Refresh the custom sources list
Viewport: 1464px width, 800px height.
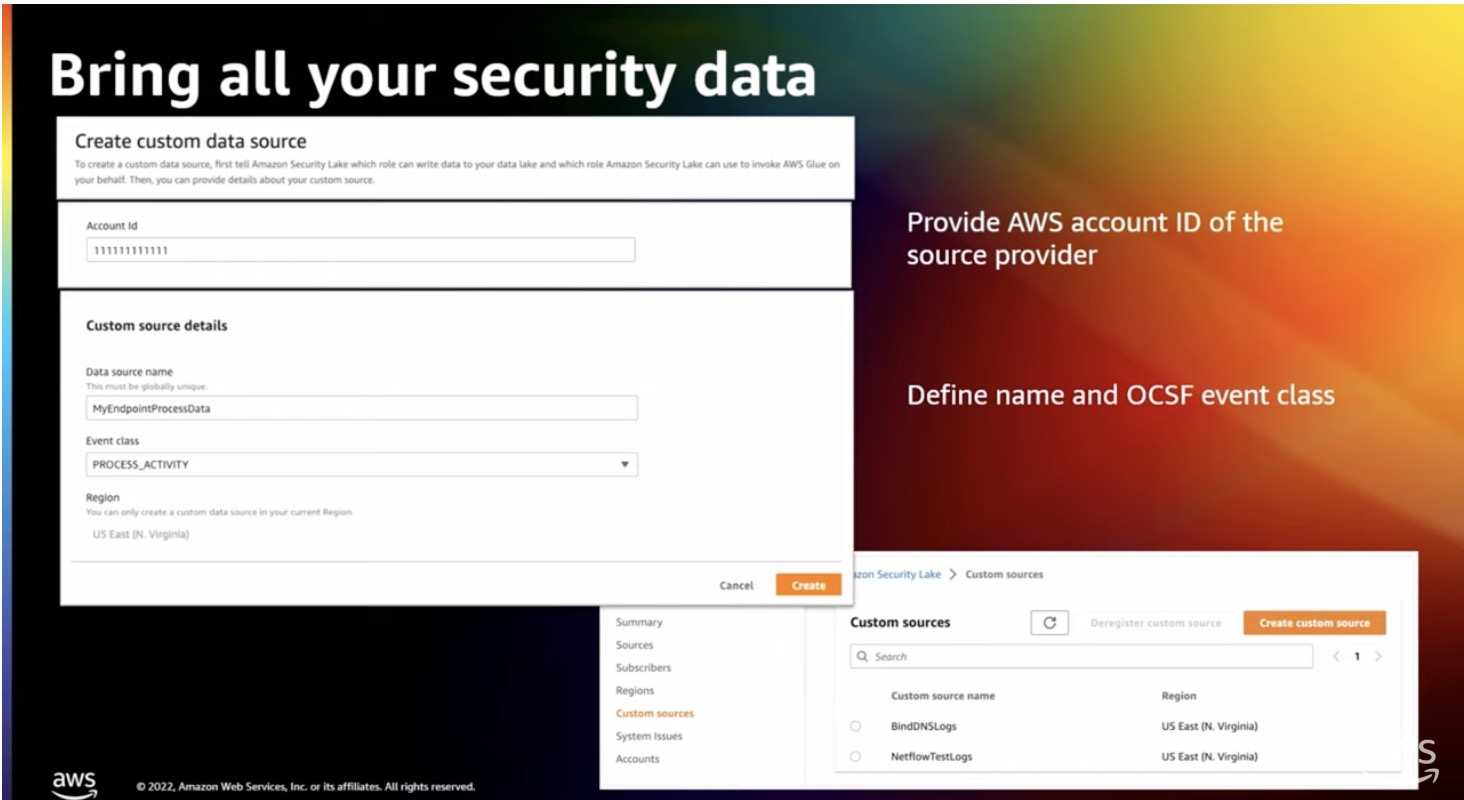(x=1049, y=622)
